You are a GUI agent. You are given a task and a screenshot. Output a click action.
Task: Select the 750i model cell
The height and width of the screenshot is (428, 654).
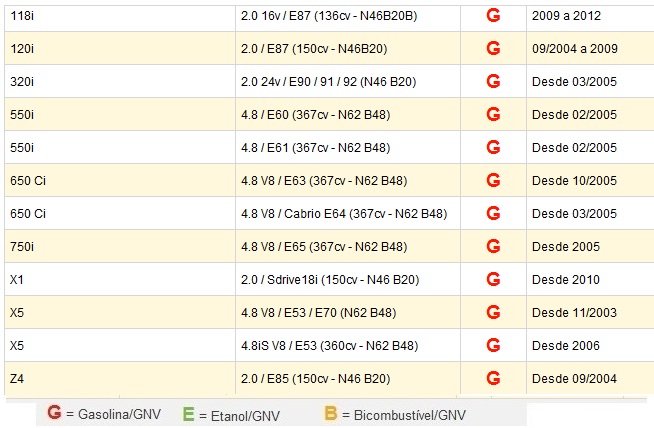tap(120, 246)
